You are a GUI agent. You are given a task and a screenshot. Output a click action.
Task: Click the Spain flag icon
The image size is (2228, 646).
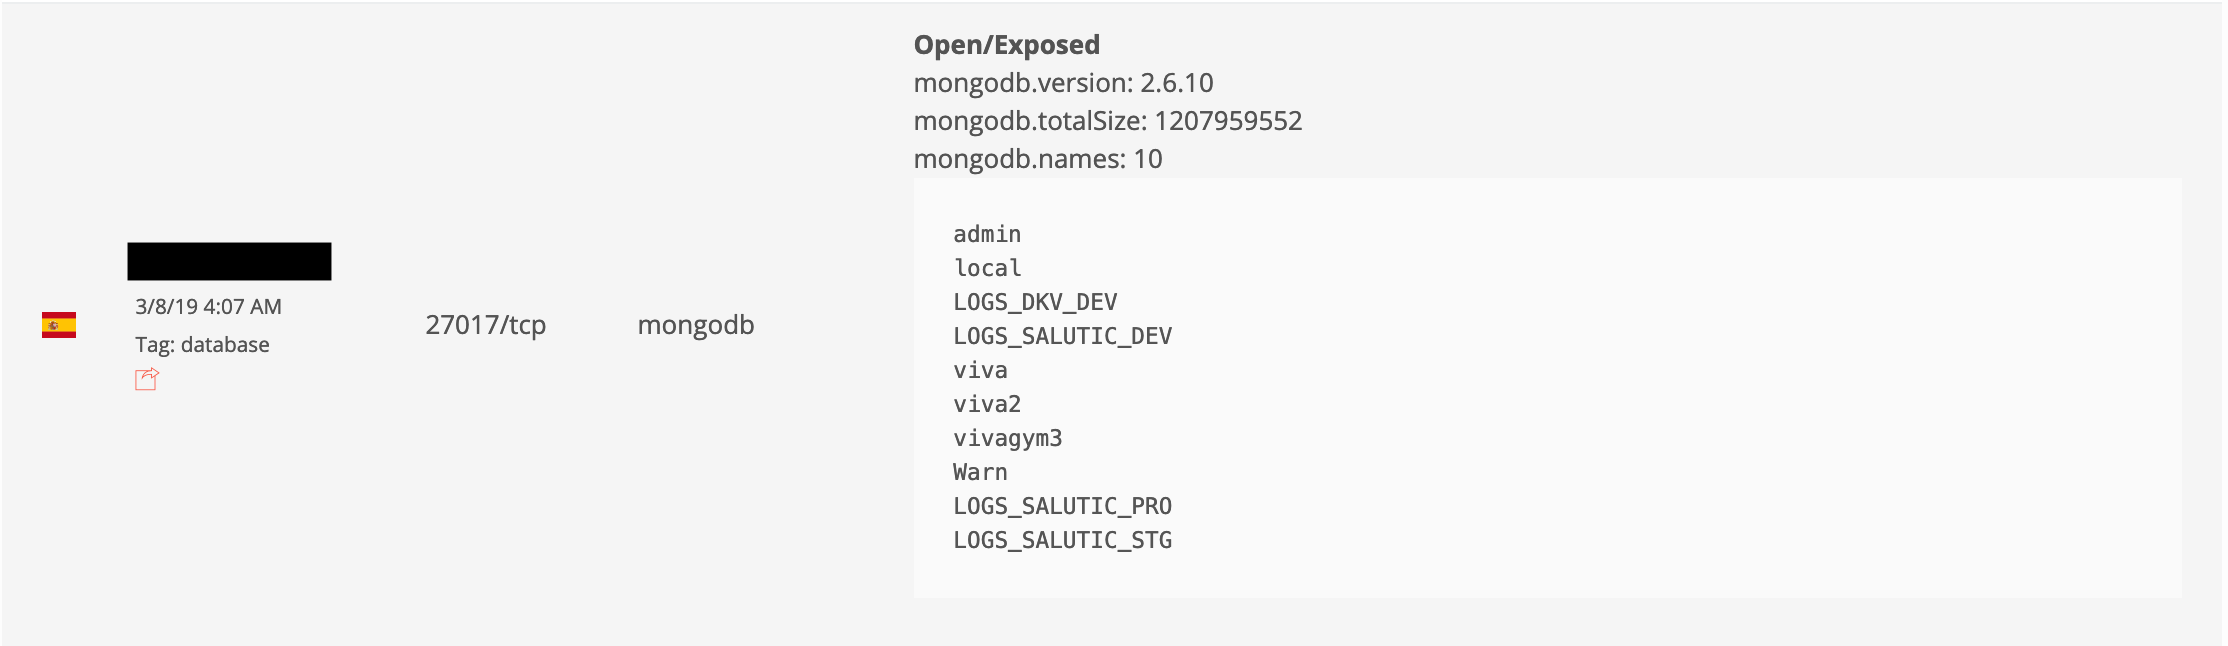[x=59, y=325]
